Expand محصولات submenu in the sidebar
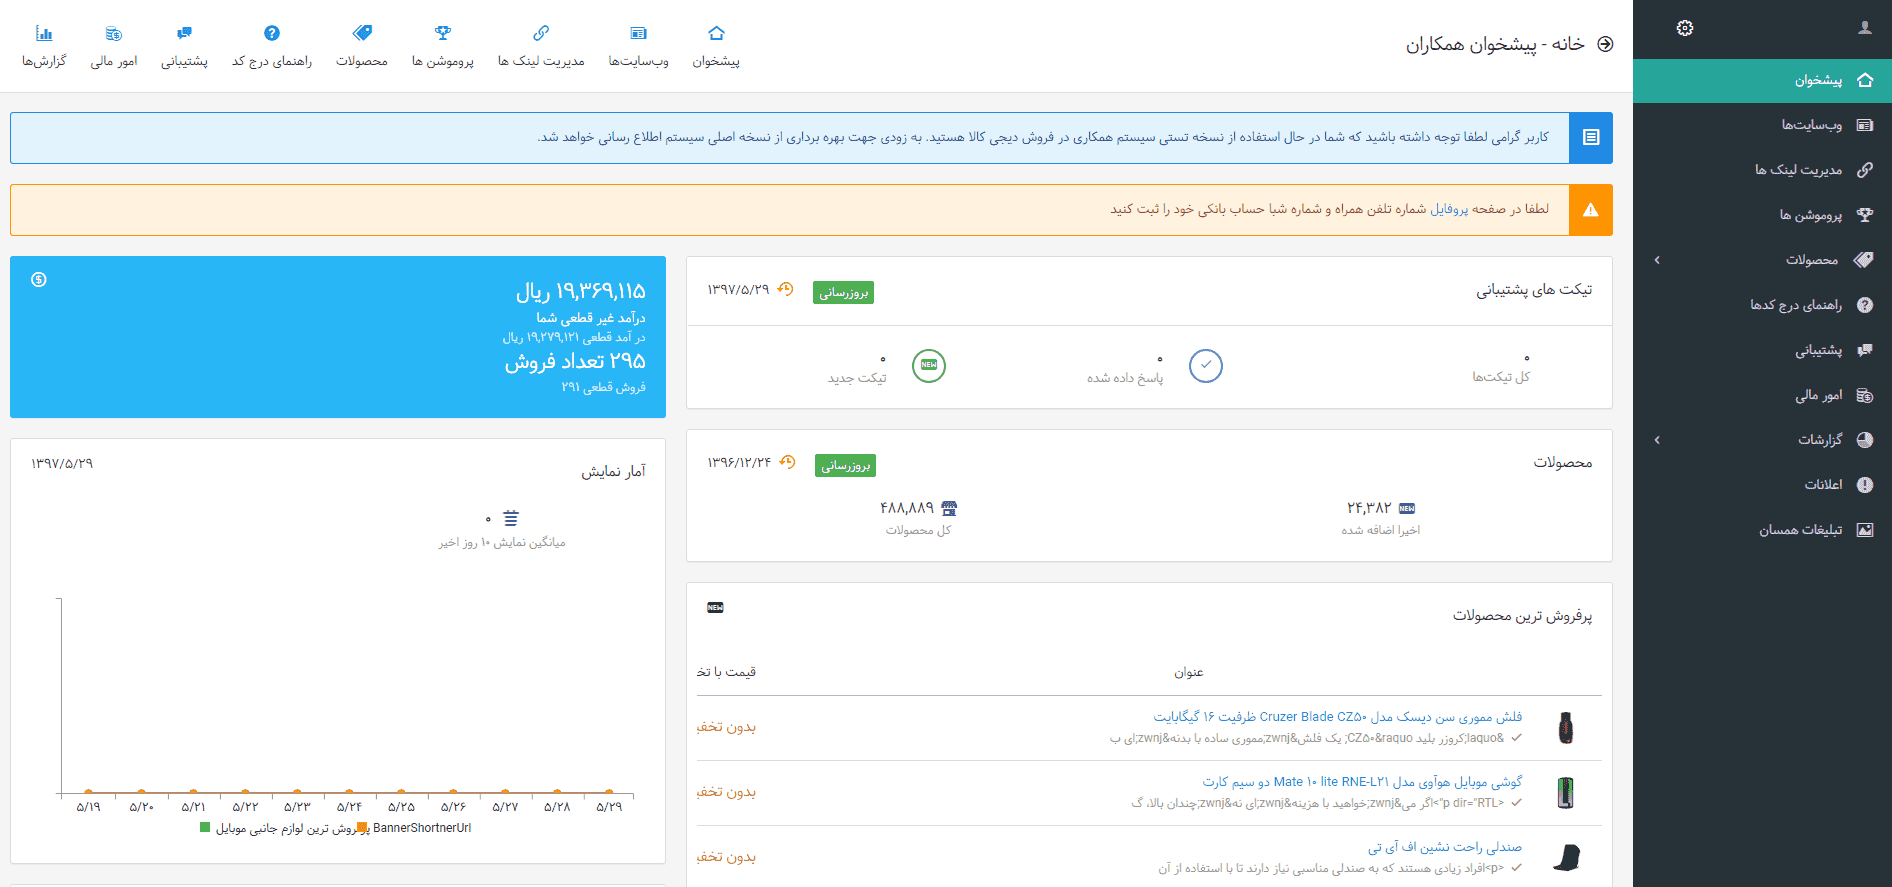1892x887 pixels. [1657, 260]
